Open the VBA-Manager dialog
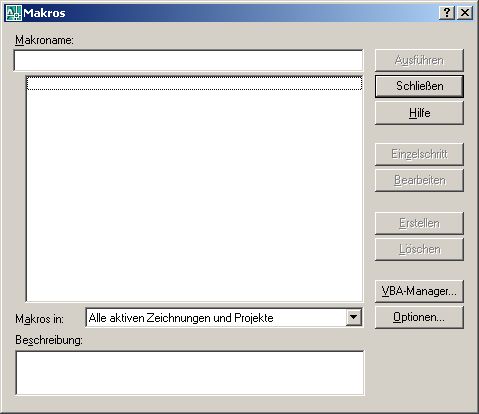The image size is (479, 414). tap(419, 291)
